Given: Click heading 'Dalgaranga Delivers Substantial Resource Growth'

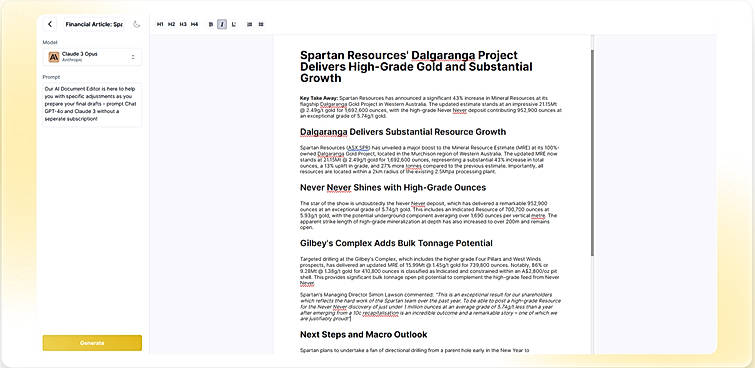Looking at the screenshot, I should (x=403, y=132).
